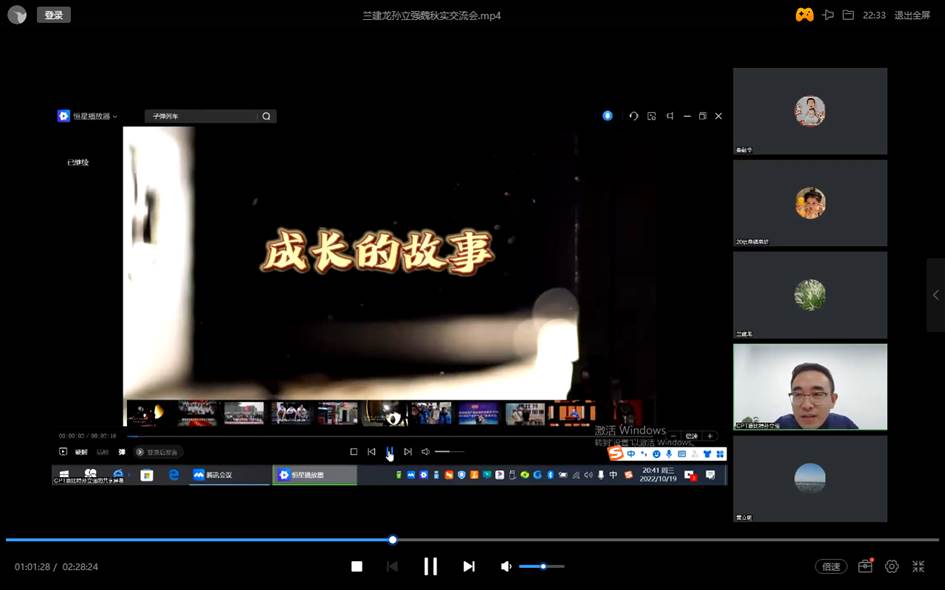Viewport: 945px width, 590px height.
Task: Open the 倍速 playback speed menu
Action: pos(831,566)
